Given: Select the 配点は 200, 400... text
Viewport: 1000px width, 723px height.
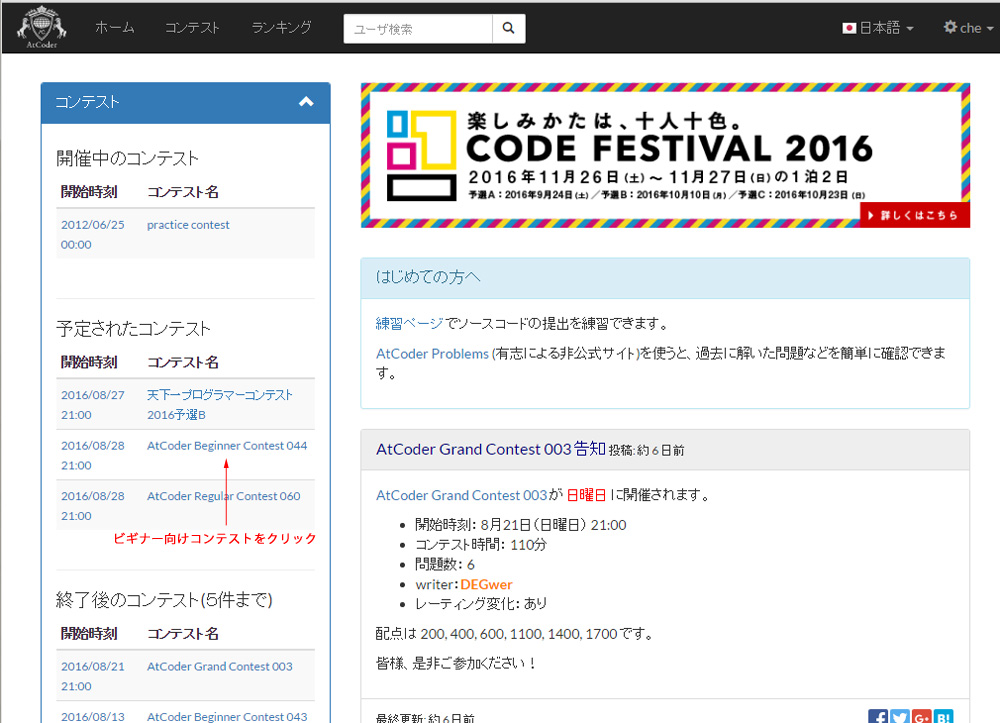Looking at the screenshot, I should (x=515, y=634).
